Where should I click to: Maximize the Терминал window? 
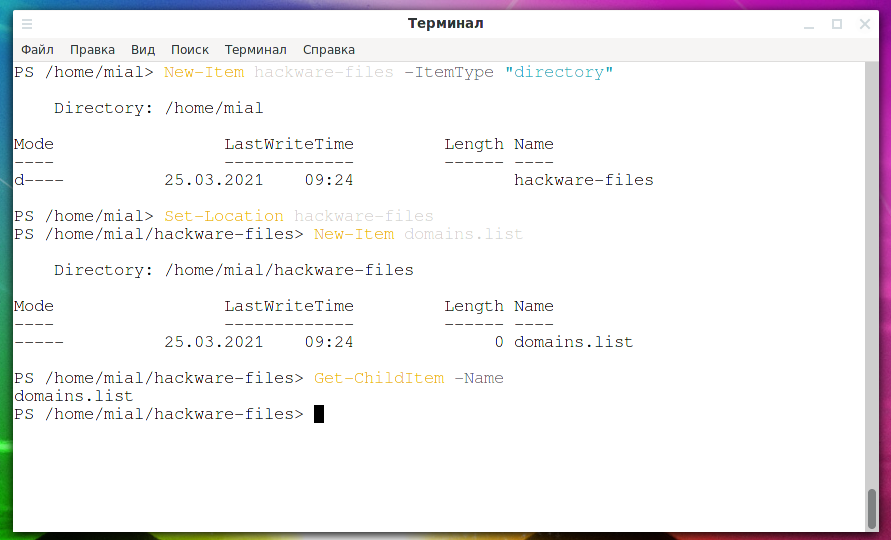click(x=836, y=24)
